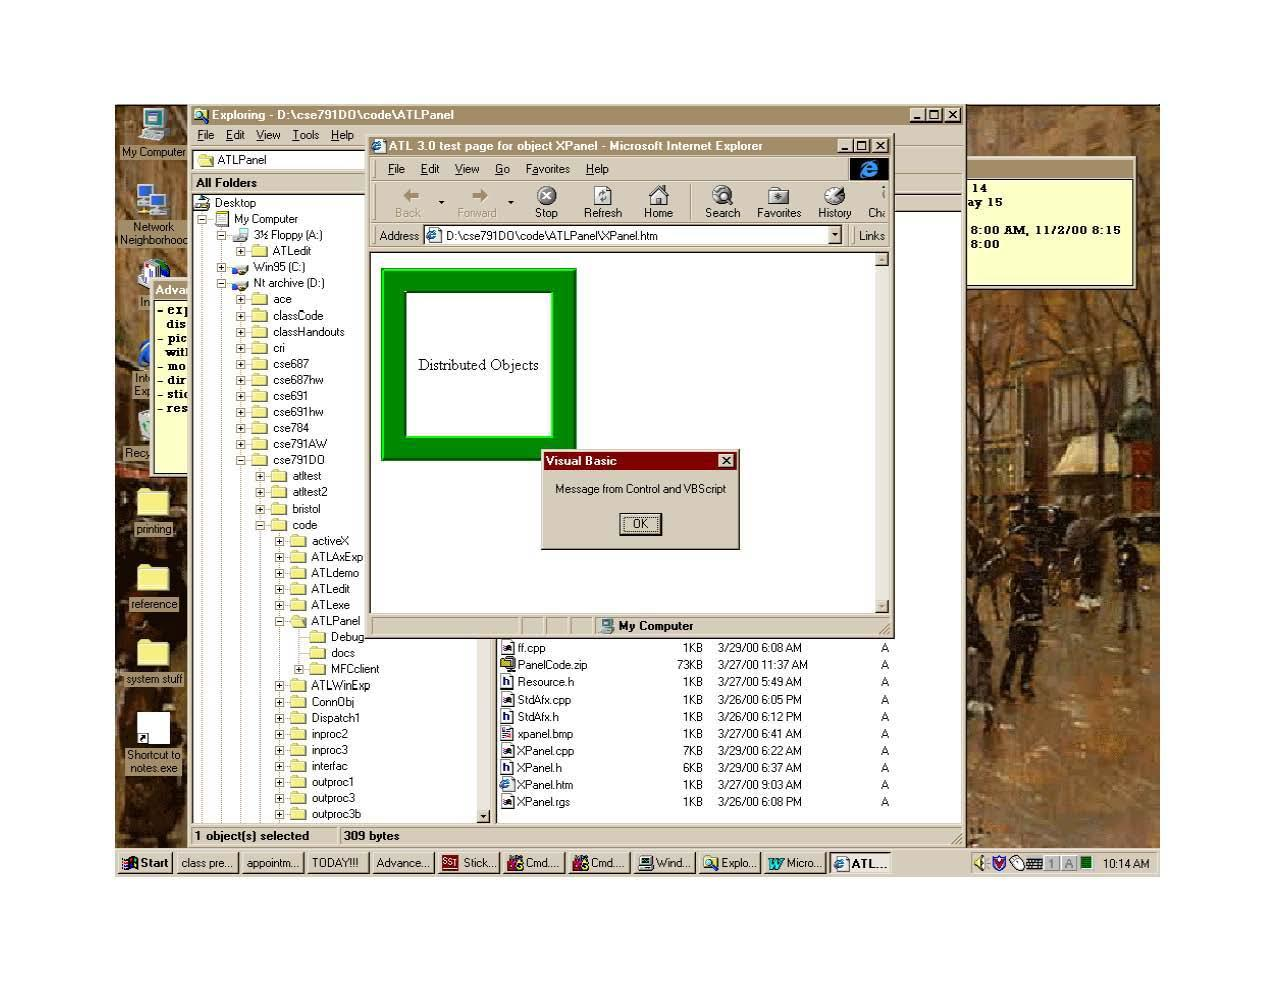Open the Favorites menu in Internet Explorer
The width and height of the screenshot is (1276, 987).
547,169
